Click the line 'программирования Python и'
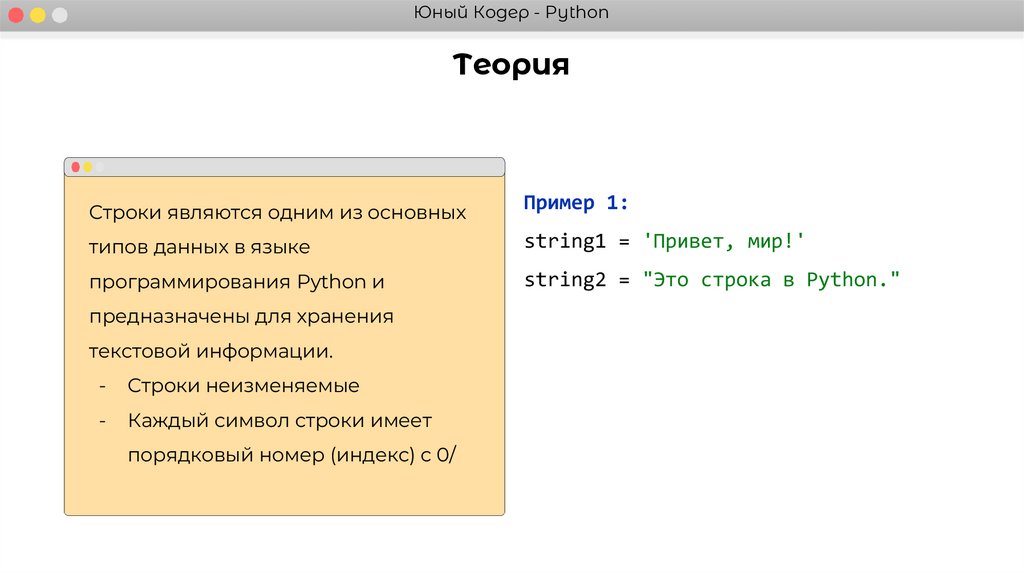 [237, 282]
